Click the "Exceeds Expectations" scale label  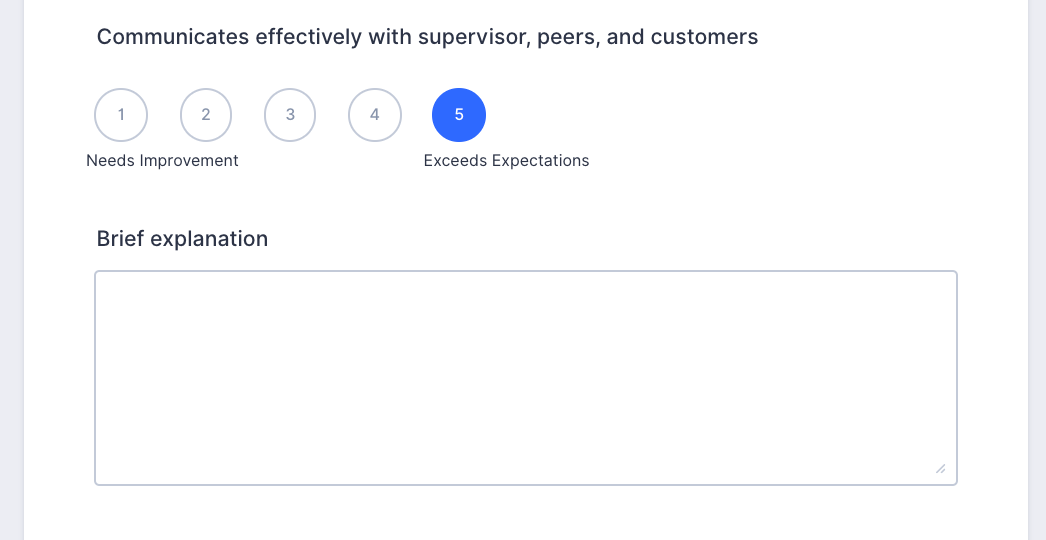tap(506, 161)
